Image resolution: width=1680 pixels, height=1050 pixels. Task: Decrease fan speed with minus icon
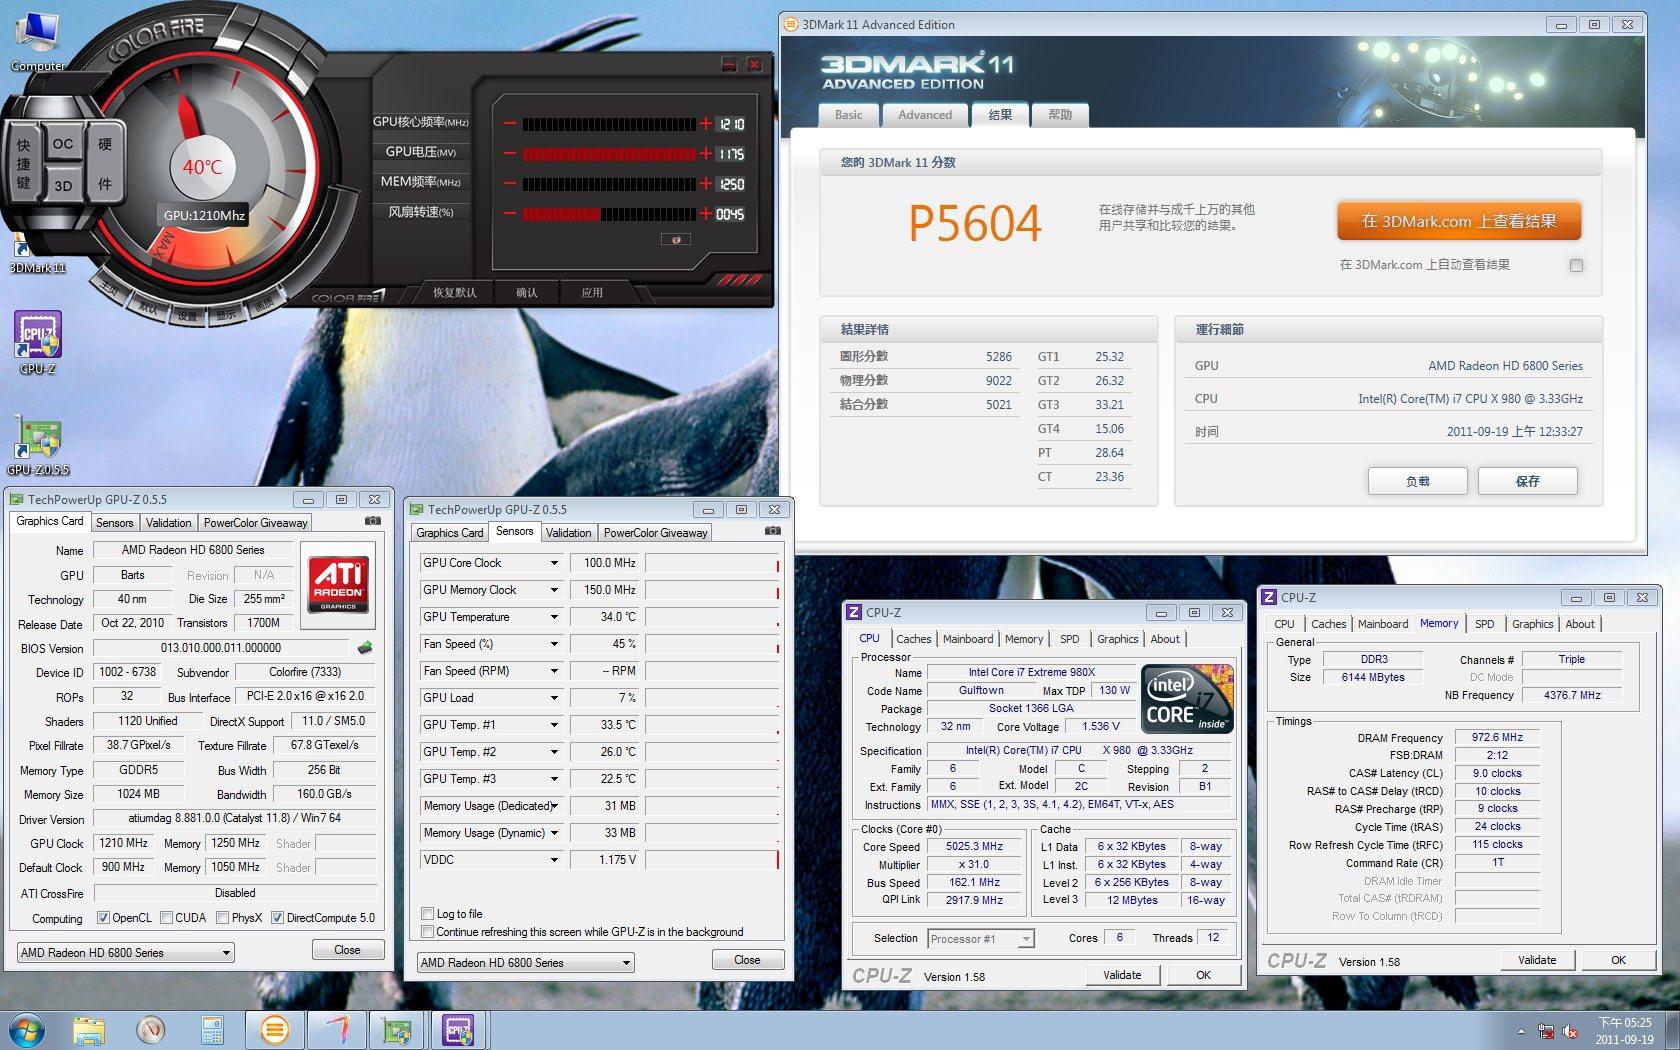(x=510, y=214)
